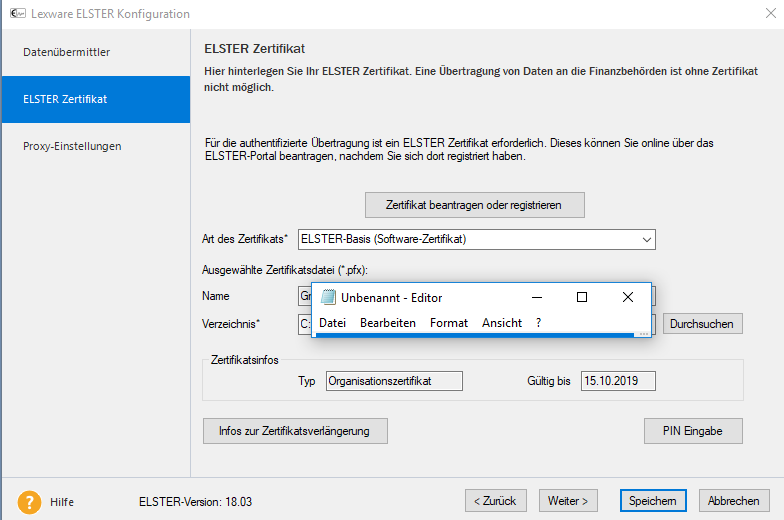Minimize the Unbenannt - Editor window
784x520 pixels.
(x=537, y=298)
